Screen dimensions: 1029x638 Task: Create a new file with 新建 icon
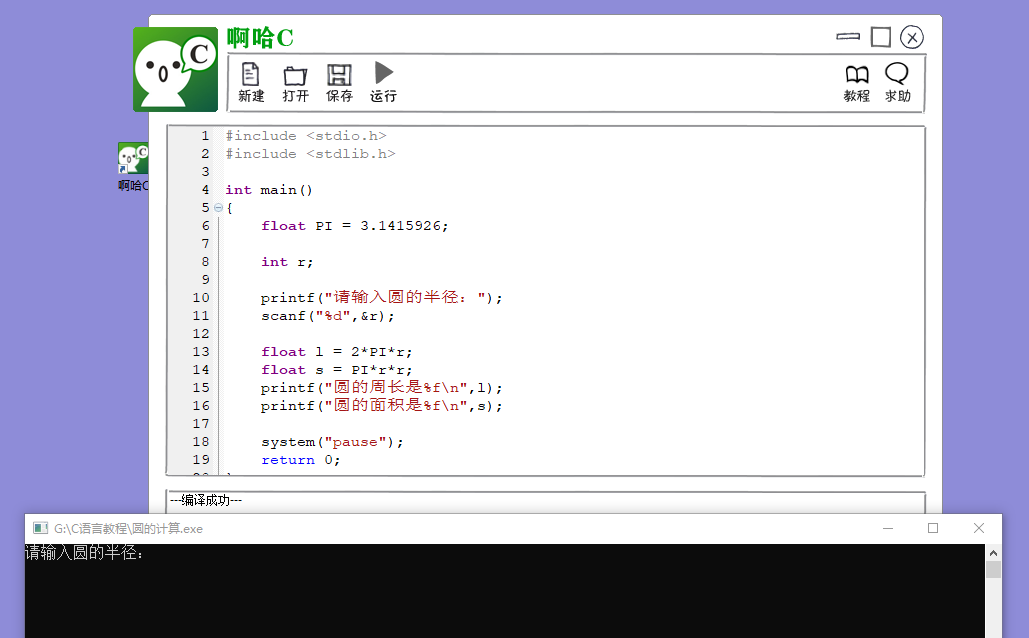coord(251,82)
